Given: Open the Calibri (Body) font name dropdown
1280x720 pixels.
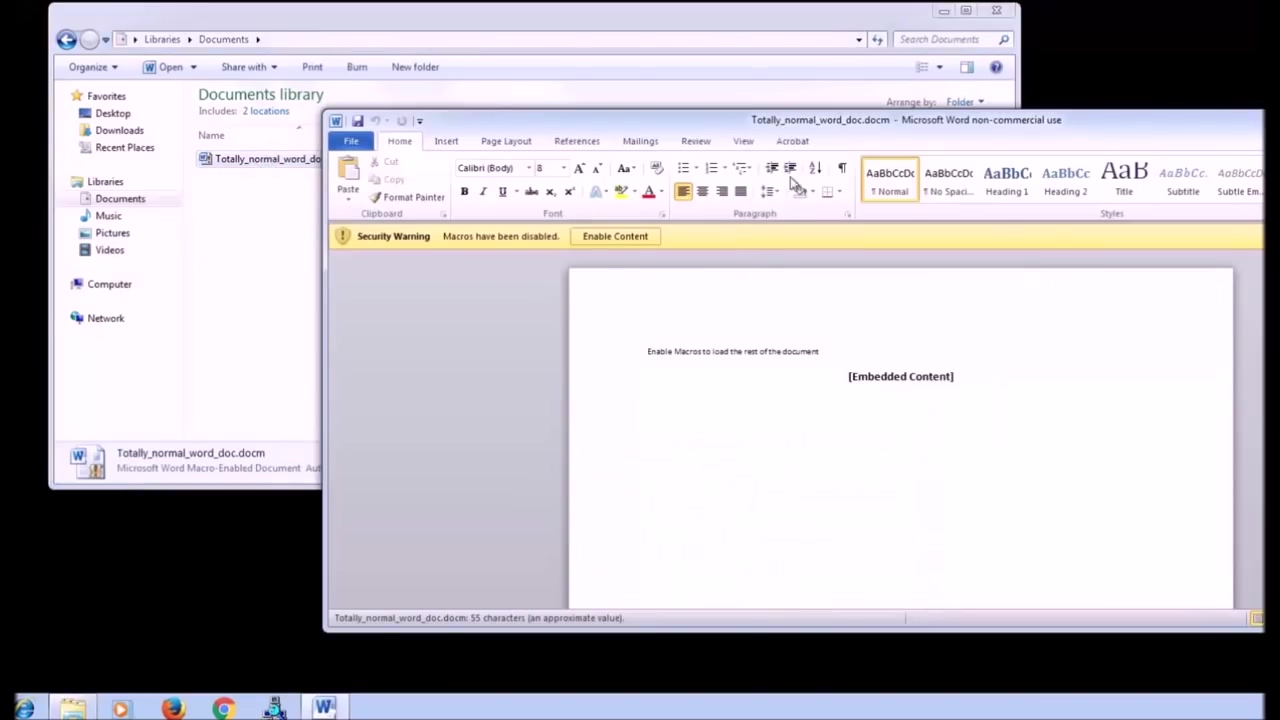Looking at the screenshot, I should (528, 168).
